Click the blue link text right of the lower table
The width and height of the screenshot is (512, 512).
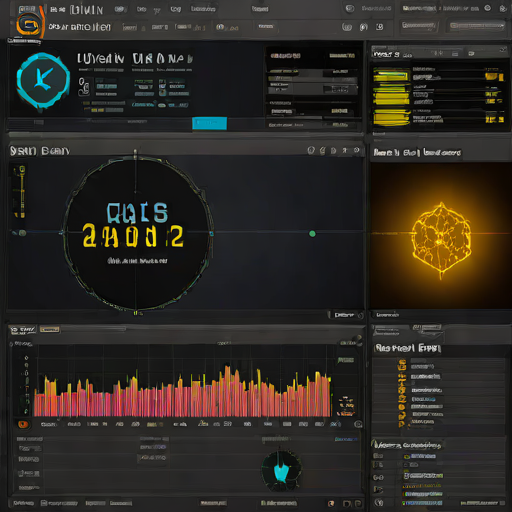[x=346, y=439]
